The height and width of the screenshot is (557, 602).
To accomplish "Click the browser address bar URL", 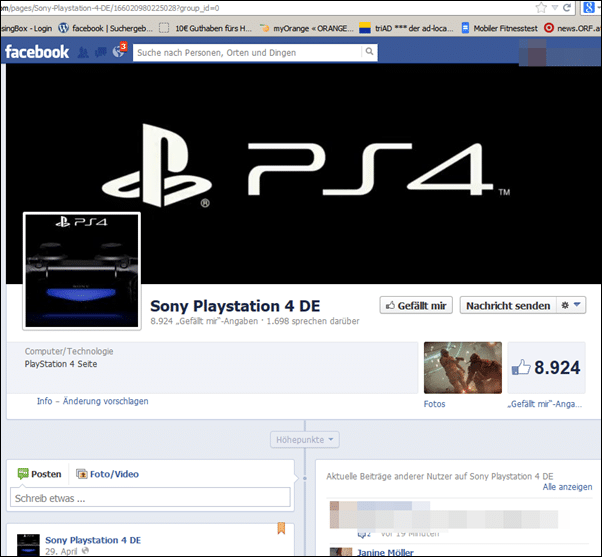I will click(x=111, y=8).
